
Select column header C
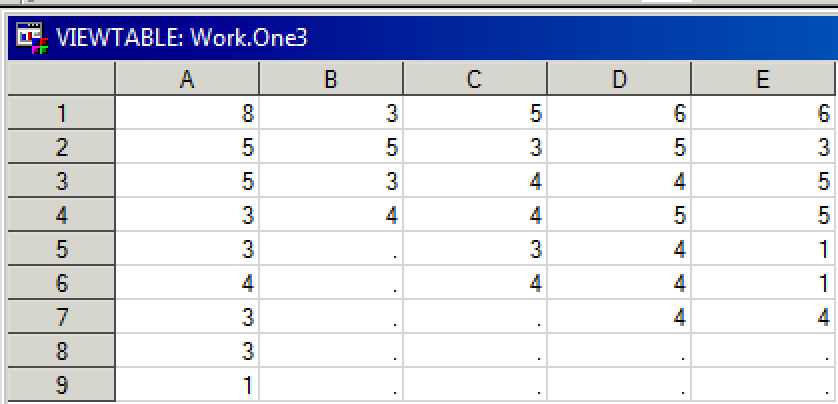click(x=475, y=80)
